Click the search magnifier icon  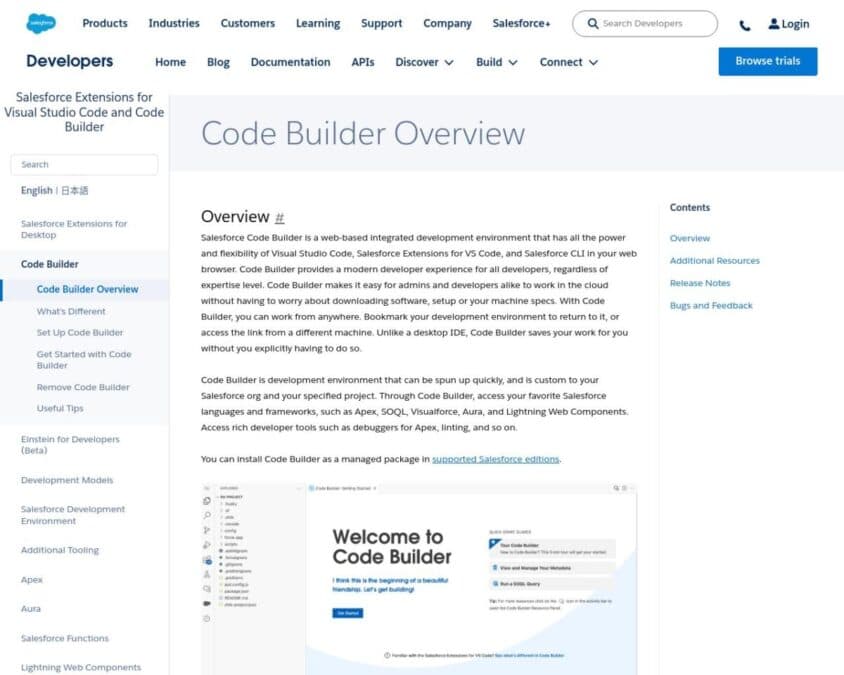[x=593, y=24]
